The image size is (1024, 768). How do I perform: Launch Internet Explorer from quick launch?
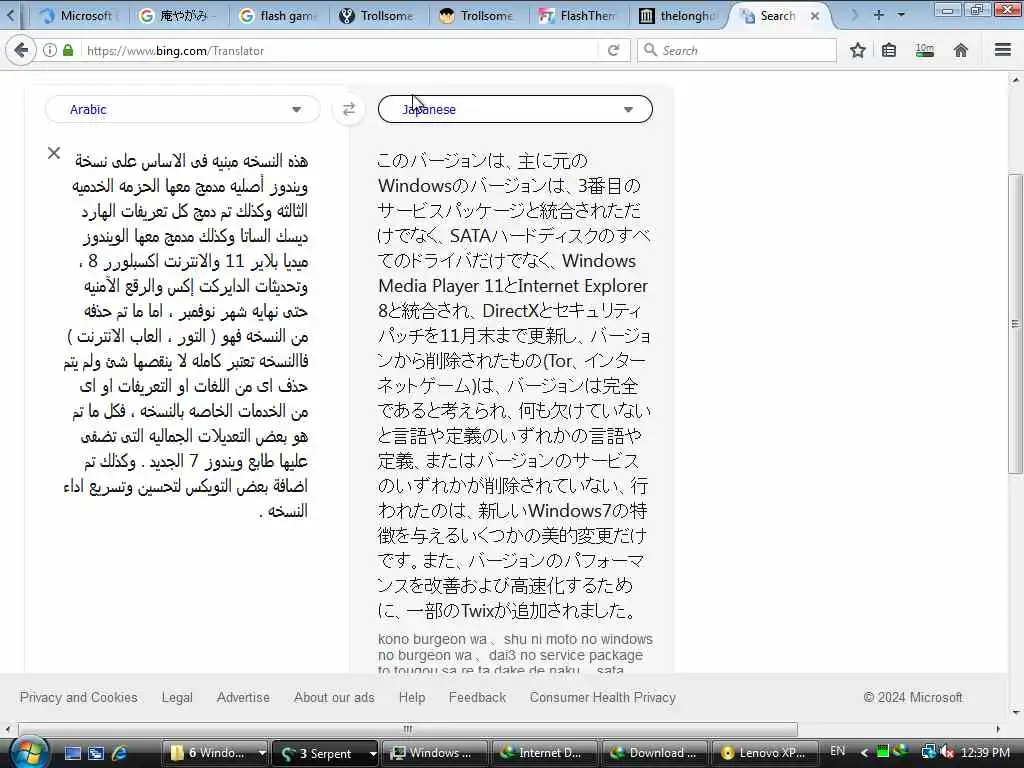coord(119,753)
